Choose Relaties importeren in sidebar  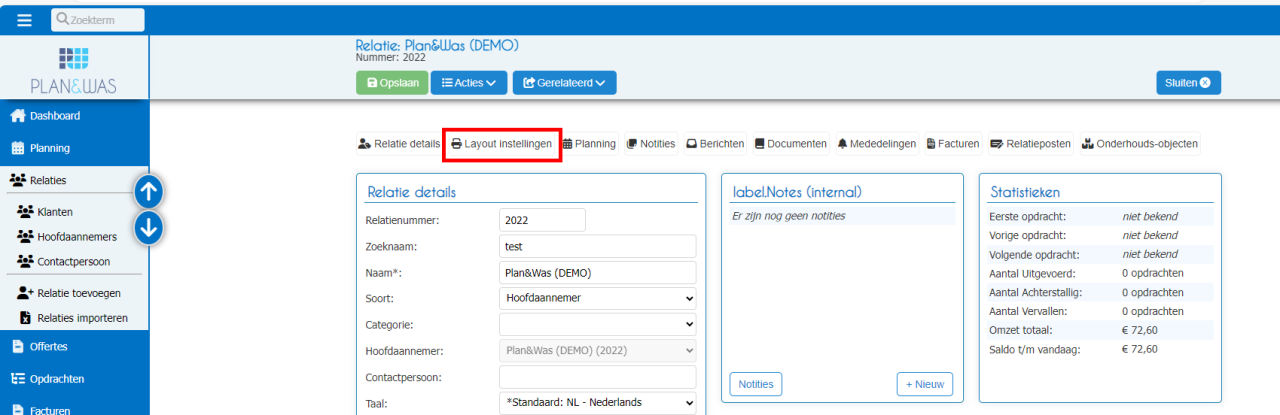(x=74, y=318)
